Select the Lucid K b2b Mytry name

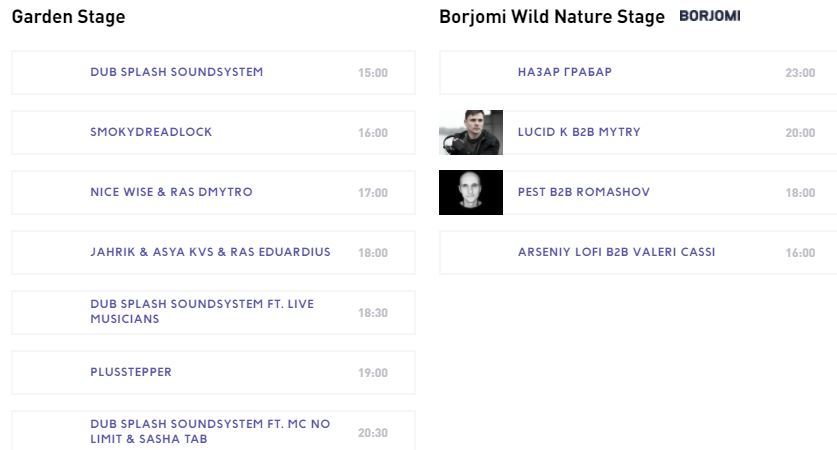(x=578, y=132)
